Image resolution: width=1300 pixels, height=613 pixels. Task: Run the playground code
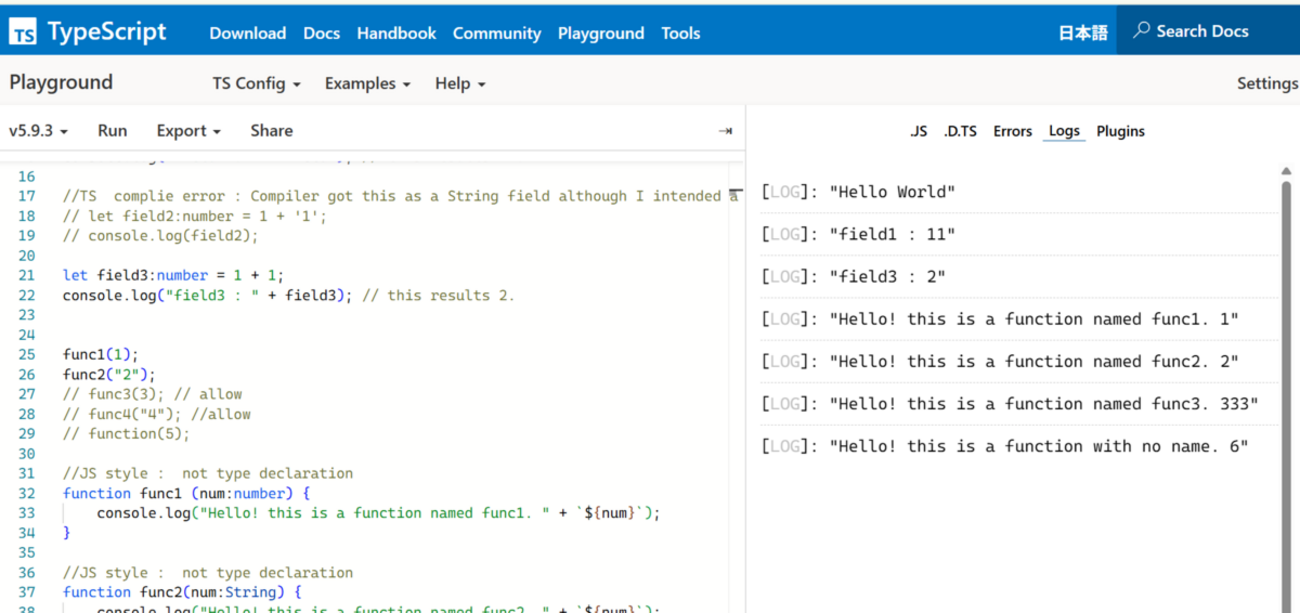tap(112, 131)
